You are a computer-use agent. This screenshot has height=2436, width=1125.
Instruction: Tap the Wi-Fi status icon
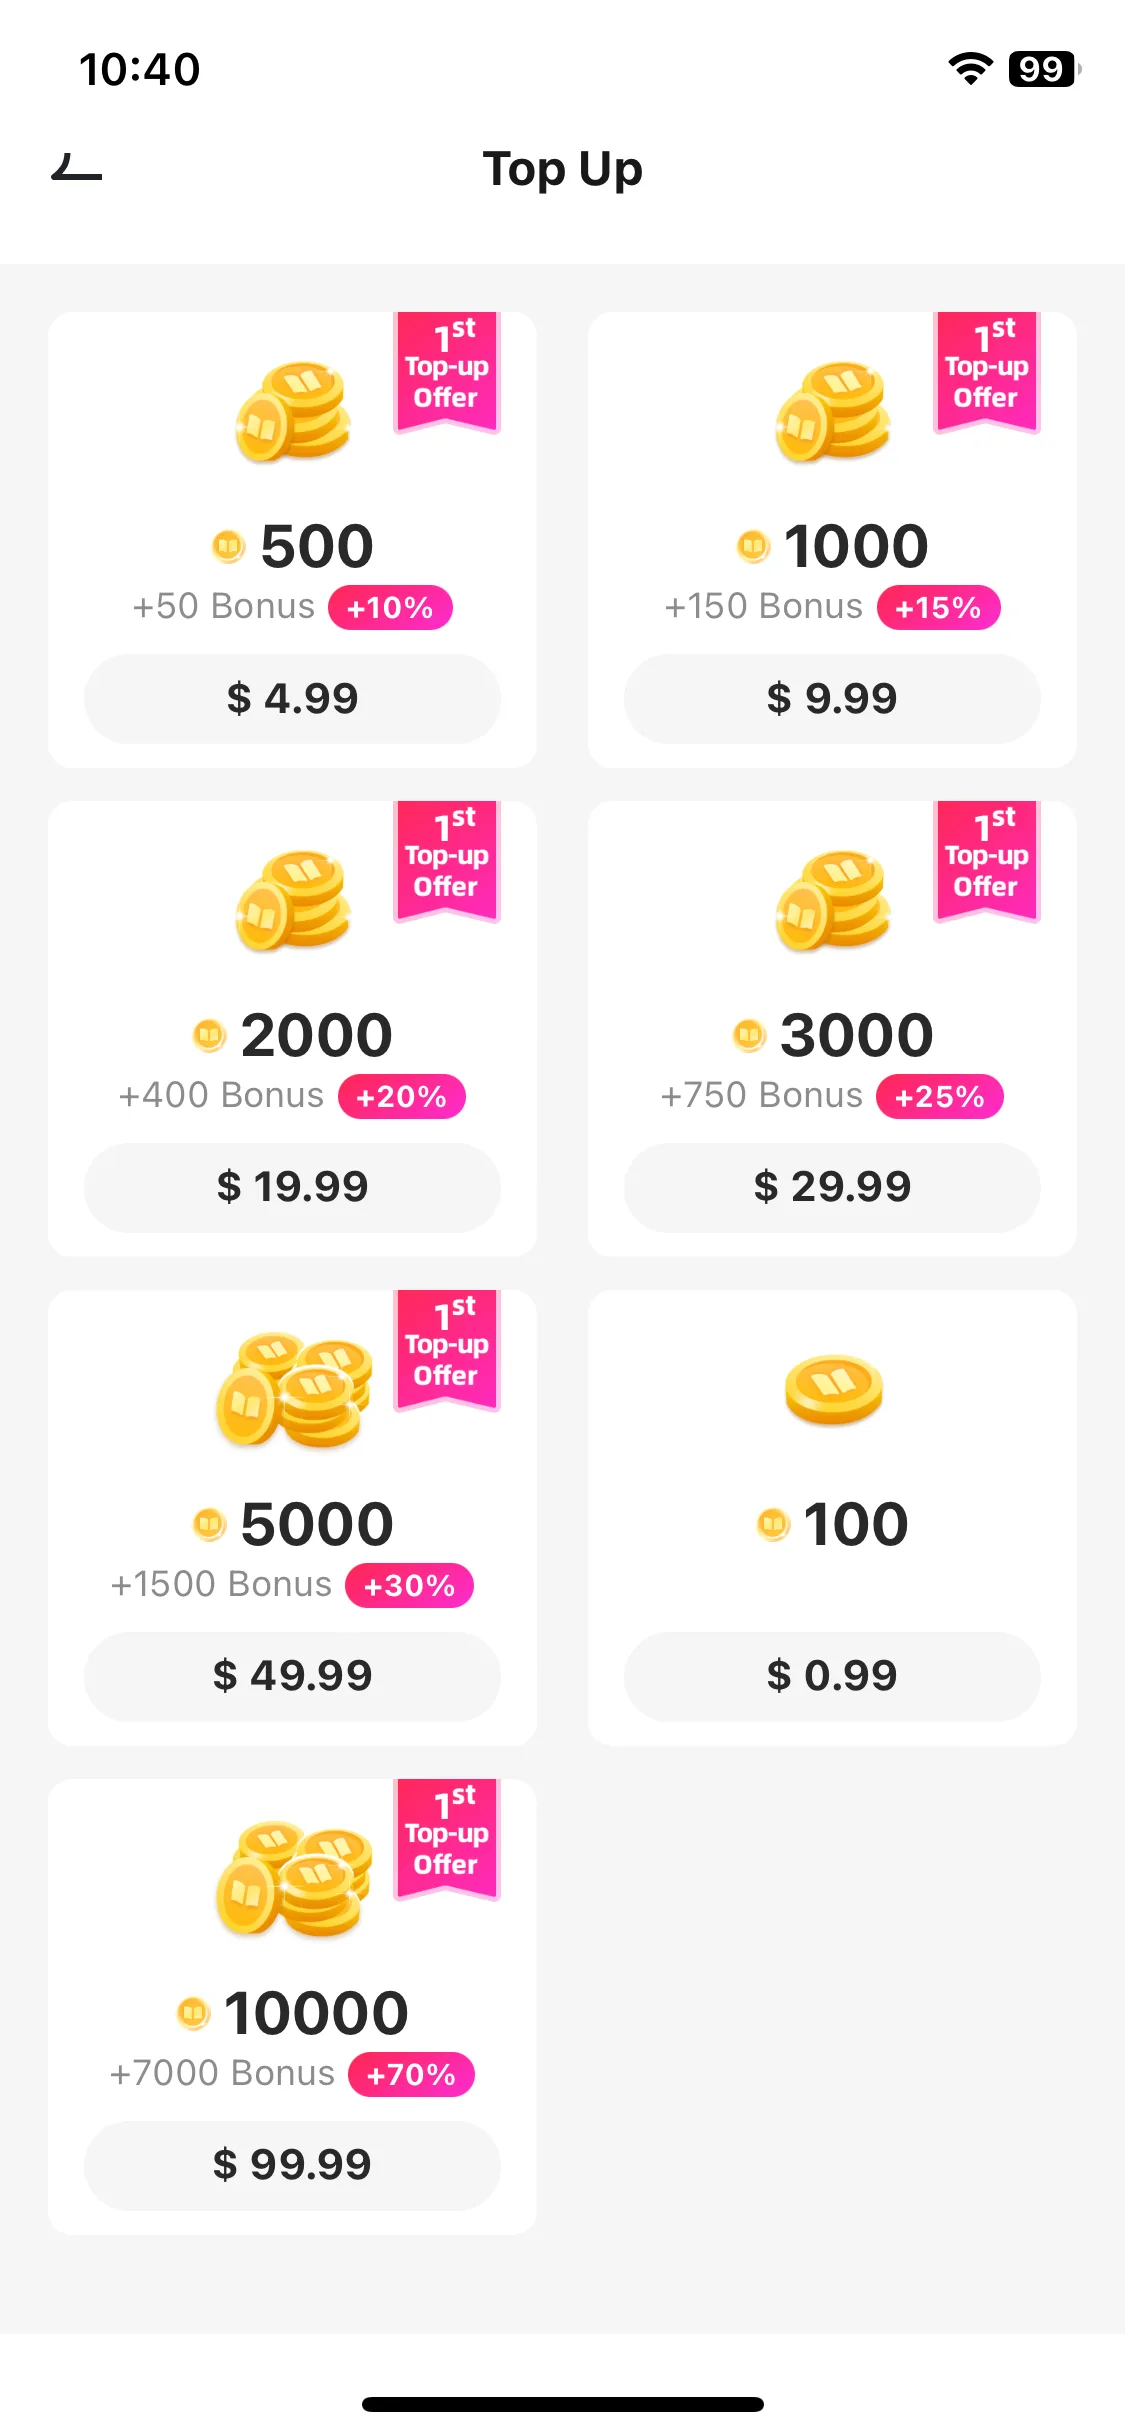[970, 68]
